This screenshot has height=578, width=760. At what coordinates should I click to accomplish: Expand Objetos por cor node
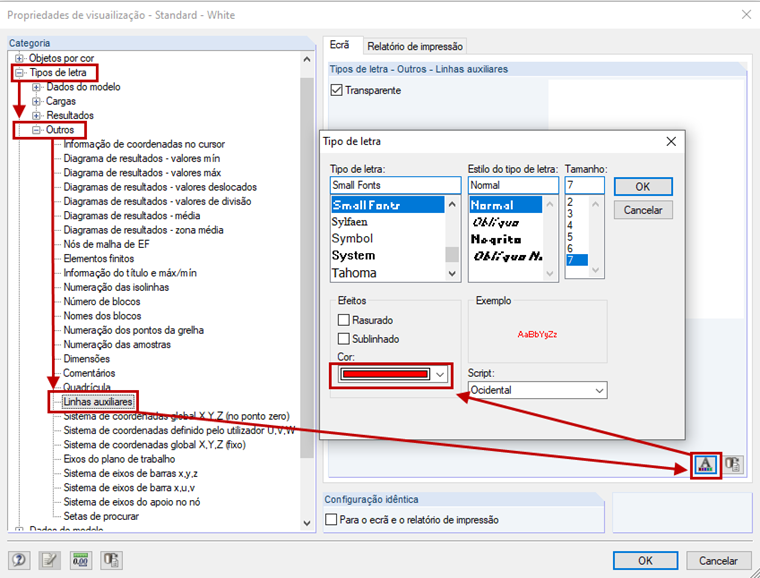[x=19, y=58]
